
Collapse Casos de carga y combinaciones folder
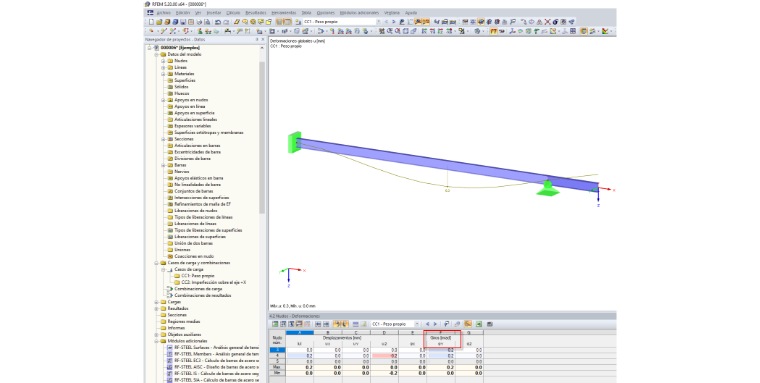point(157,263)
